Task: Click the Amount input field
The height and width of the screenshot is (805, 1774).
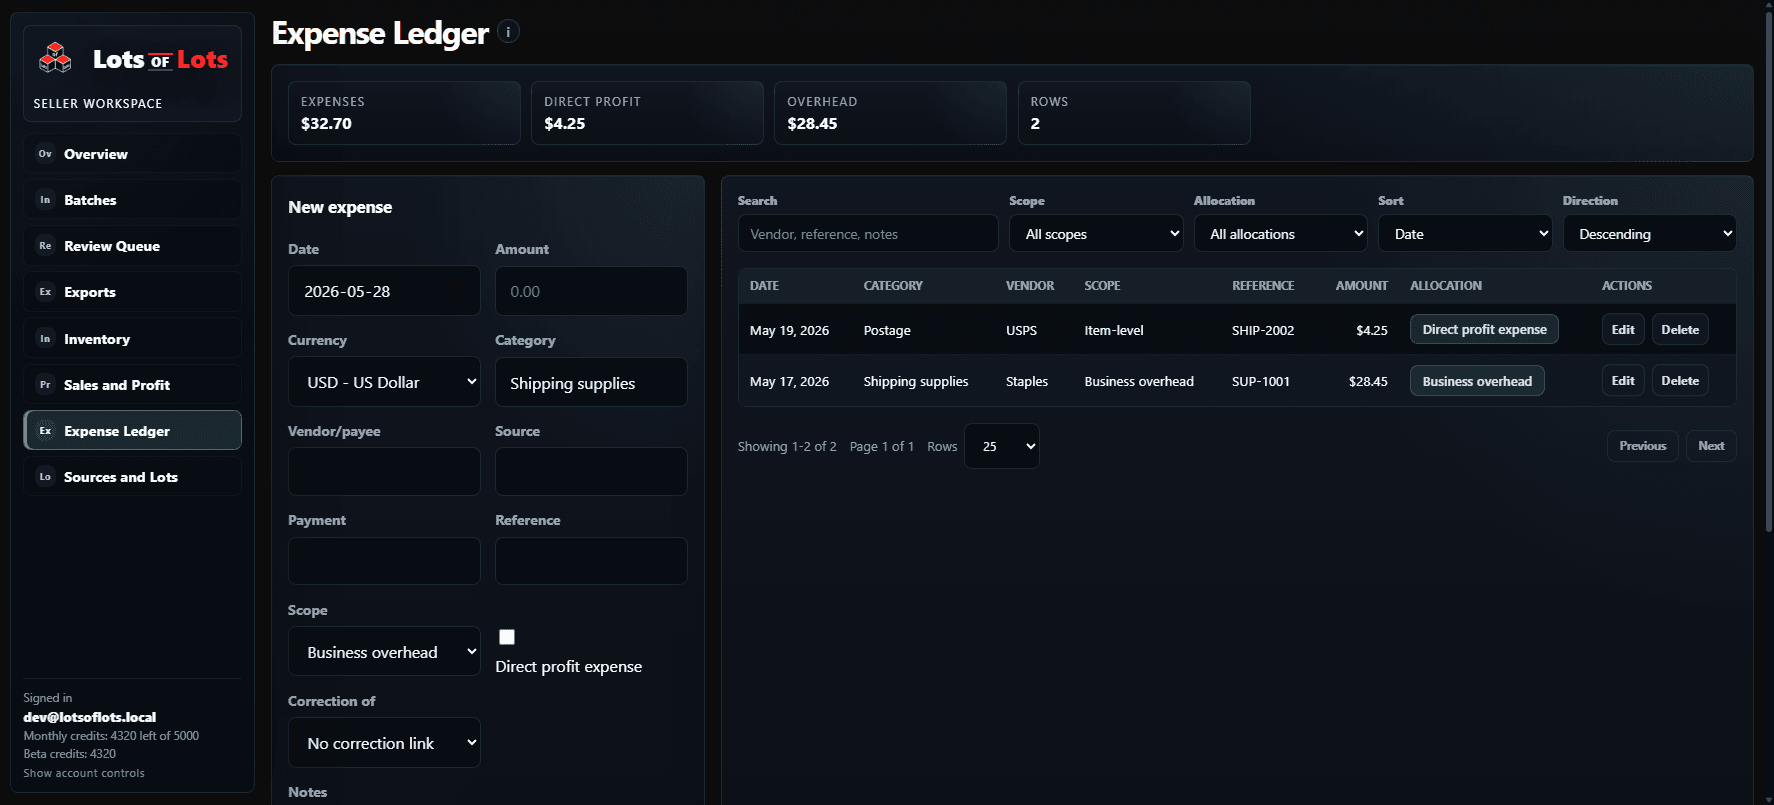Action: pos(591,291)
